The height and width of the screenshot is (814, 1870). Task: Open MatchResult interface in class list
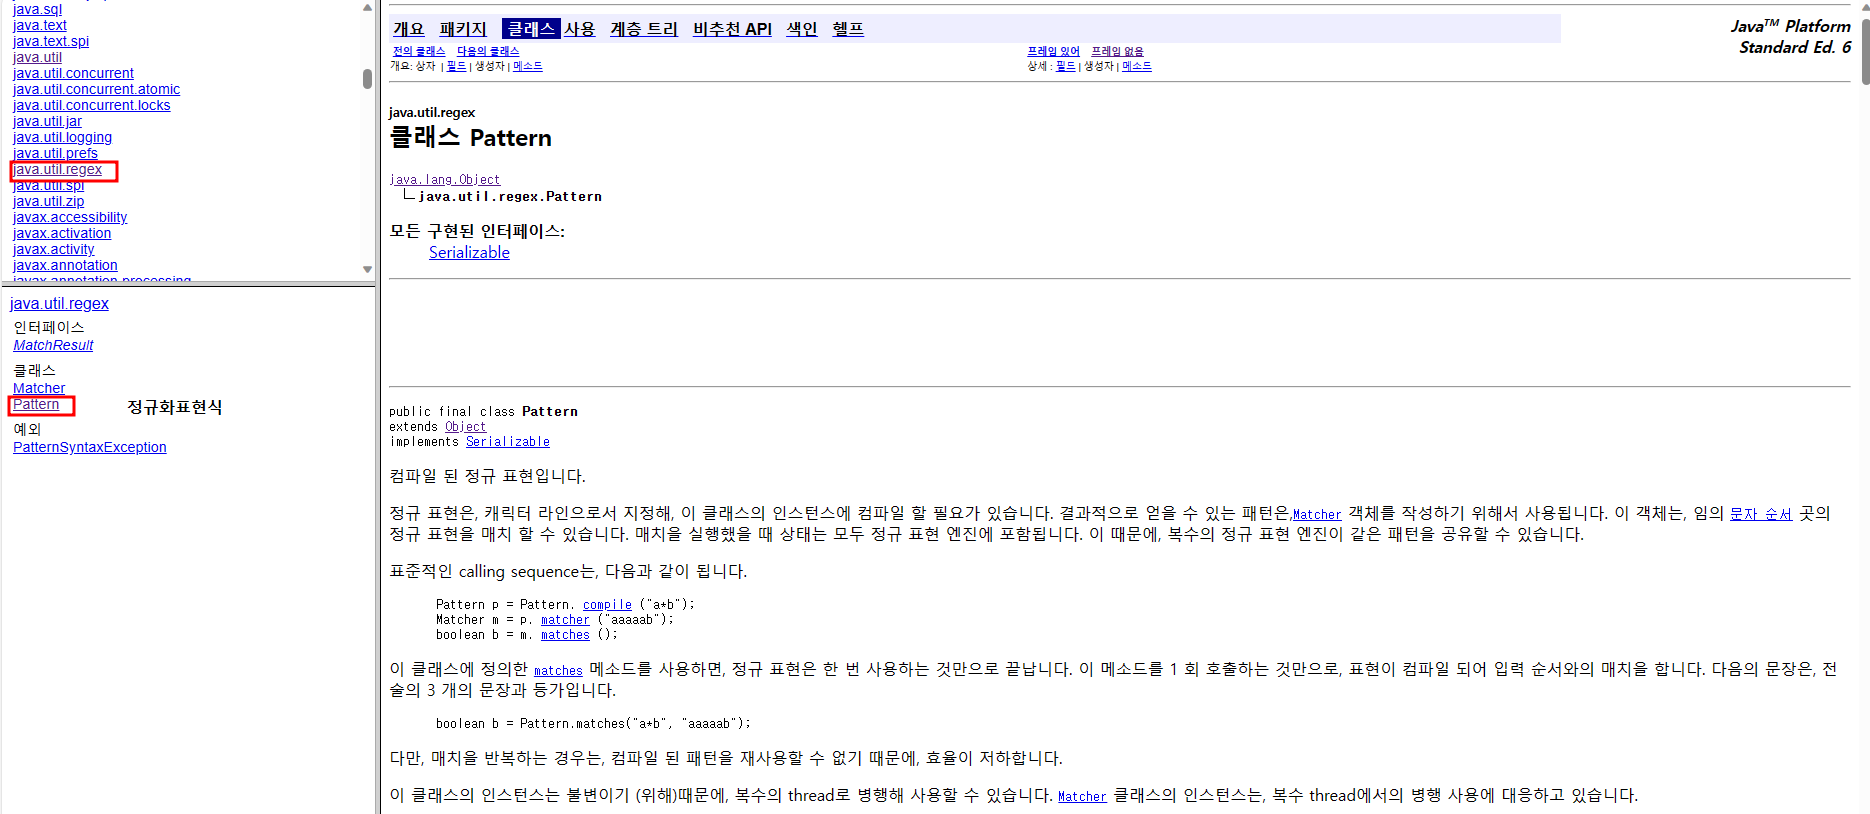tap(53, 345)
